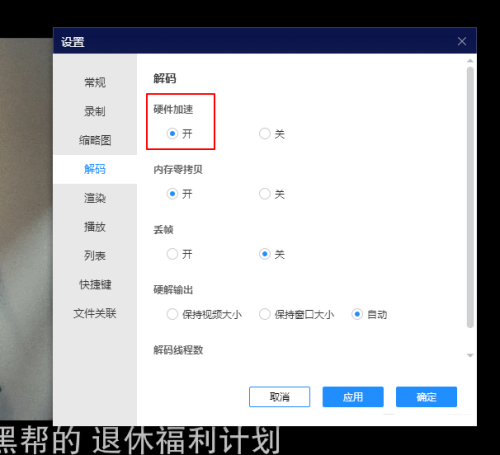This screenshot has width=500, height=455.
Task: Turn 硬件加速 on with 开 radio
Action: click(x=172, y=134)
